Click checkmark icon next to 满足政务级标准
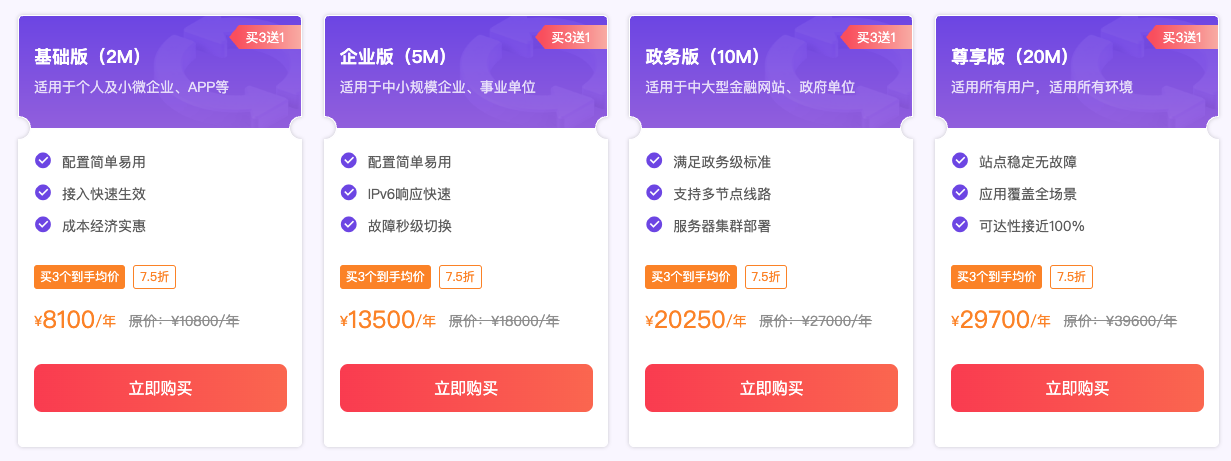Image resolution: width=1231 pixels, height=461 pixels. (654, 160)
